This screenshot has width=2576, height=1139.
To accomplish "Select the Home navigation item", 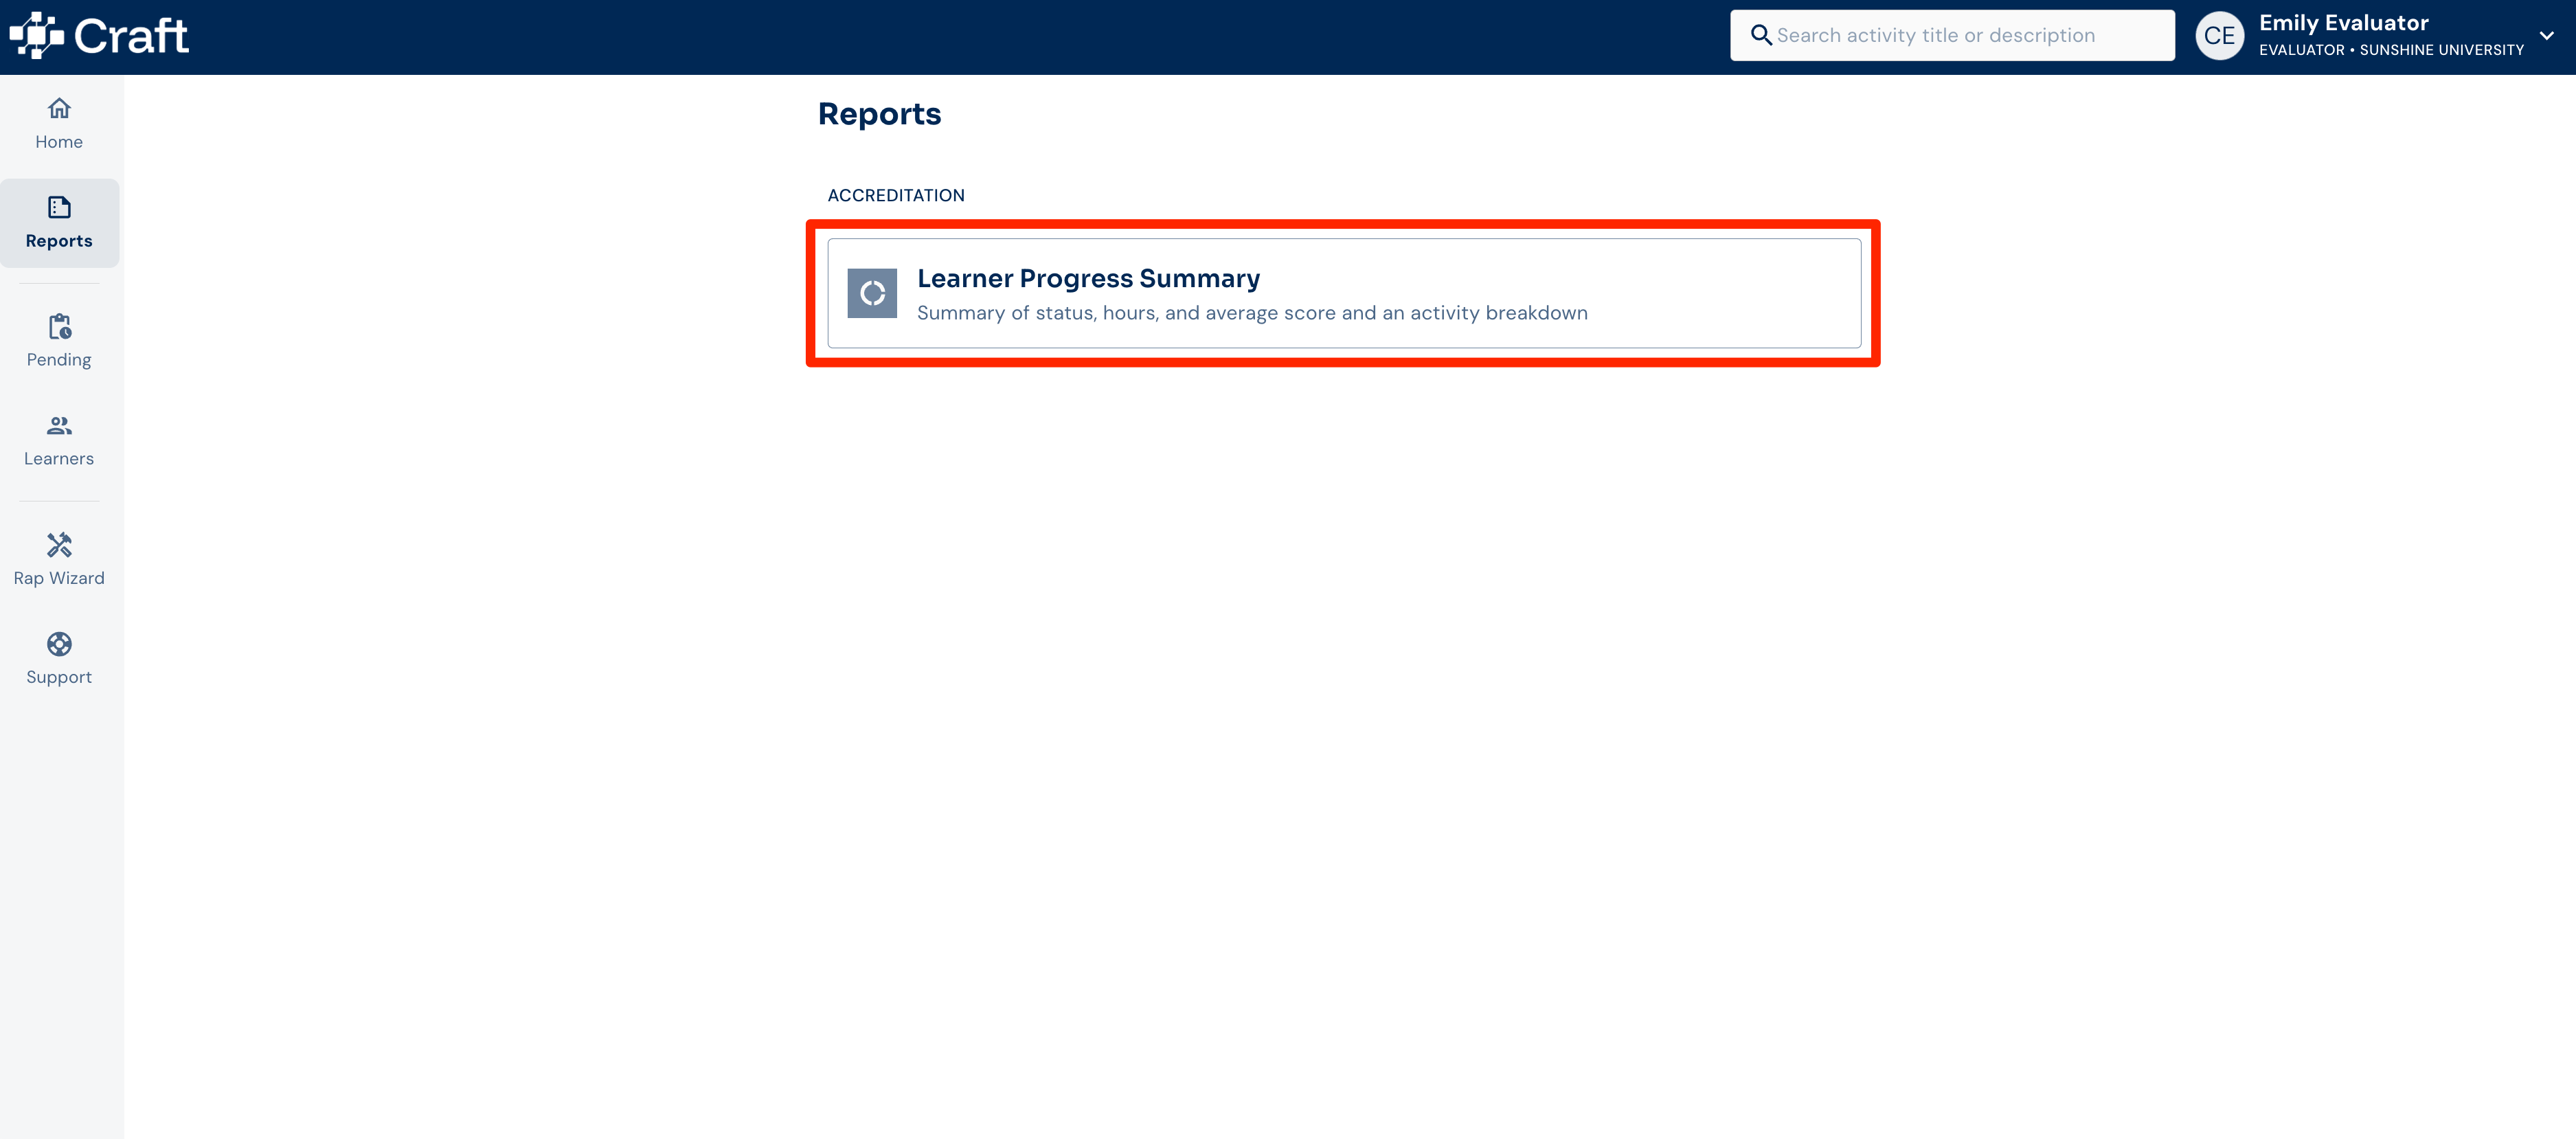I will pos(58,123).
